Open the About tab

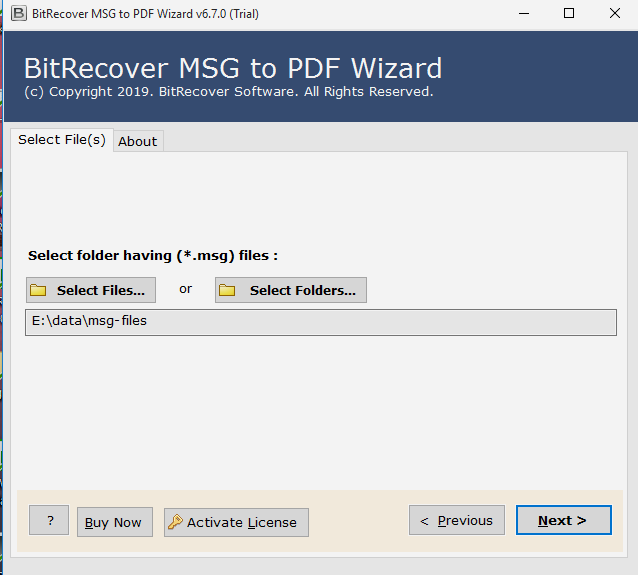pyautogui.click(x=138, y=141)
